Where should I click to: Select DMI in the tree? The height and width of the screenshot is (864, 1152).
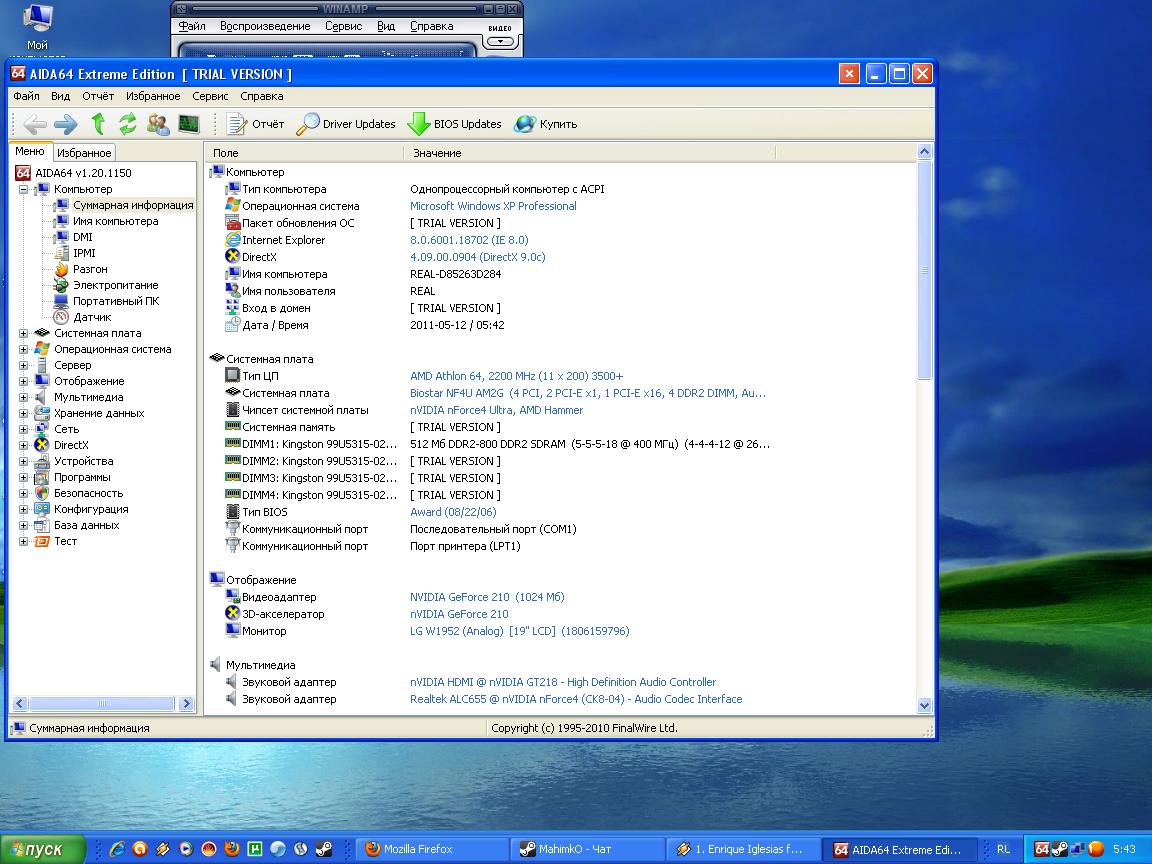point(82,237)
